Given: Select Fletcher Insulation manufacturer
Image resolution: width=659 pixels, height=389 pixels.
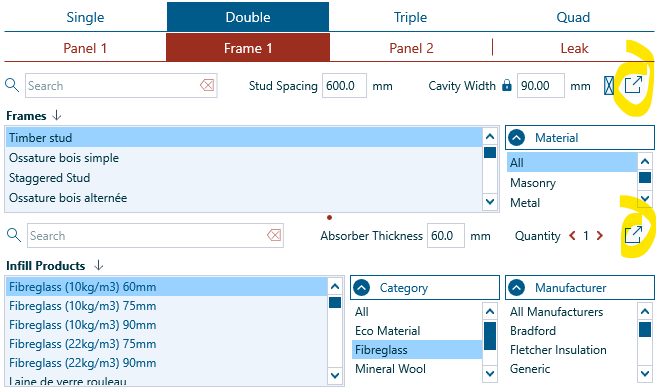Looking at the screenshot, I should 572,350.
